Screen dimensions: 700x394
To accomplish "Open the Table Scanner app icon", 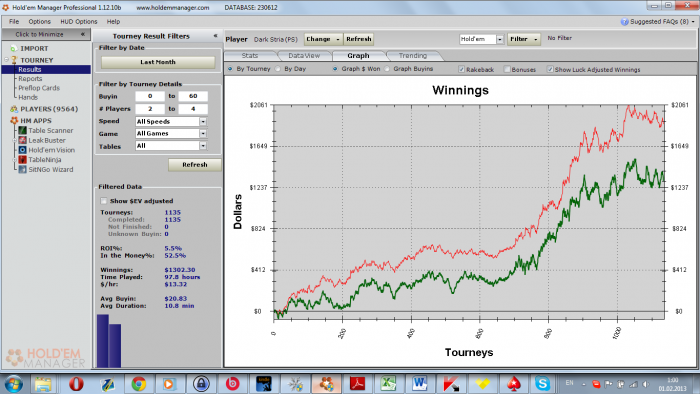I will point(22,130).
